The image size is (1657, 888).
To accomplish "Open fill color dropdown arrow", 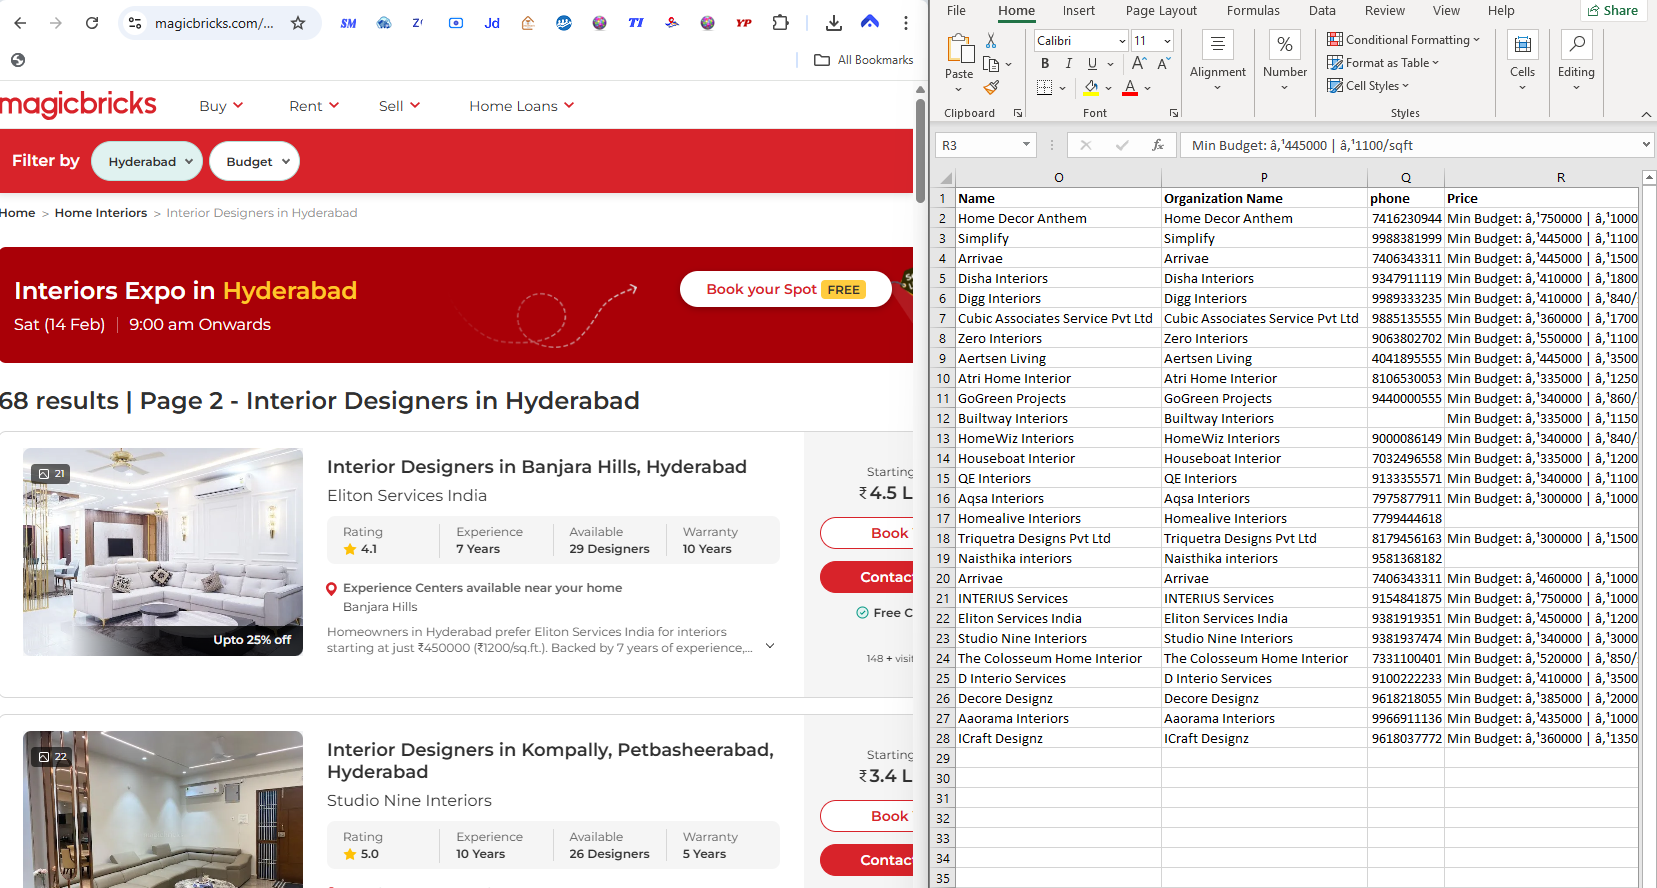I will pos(1109,88).
